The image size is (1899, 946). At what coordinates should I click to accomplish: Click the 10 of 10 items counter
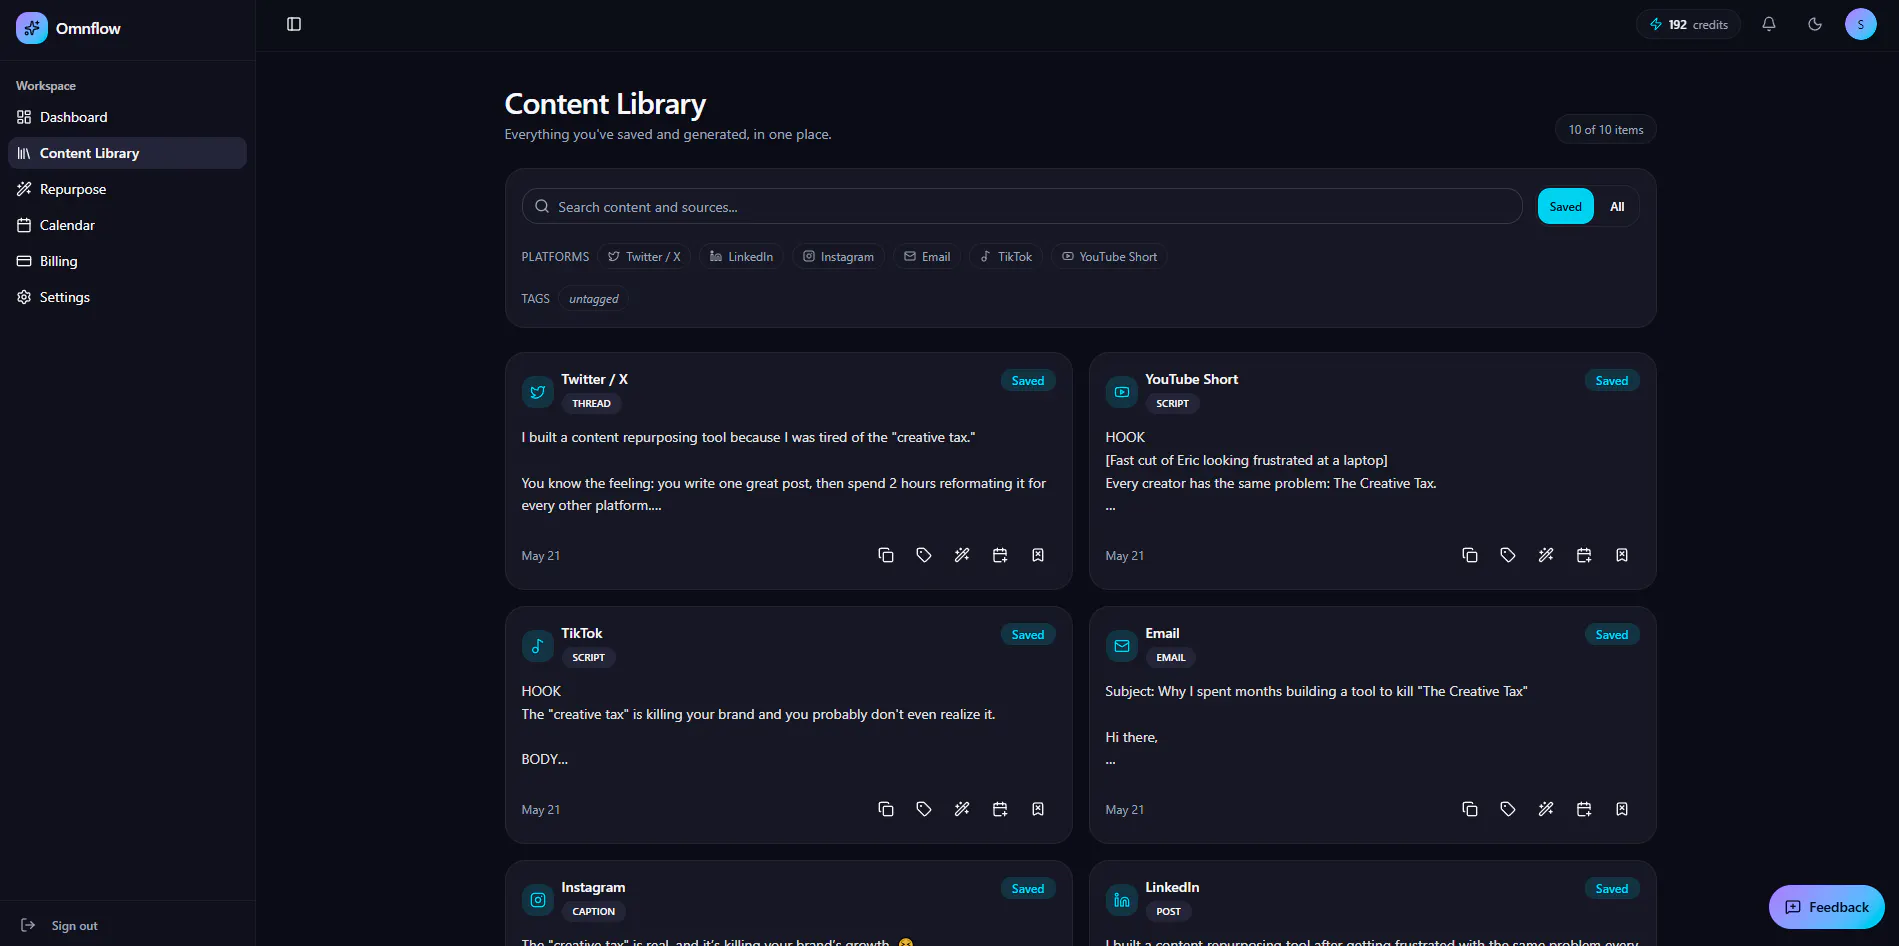(x=1606, y=130)
